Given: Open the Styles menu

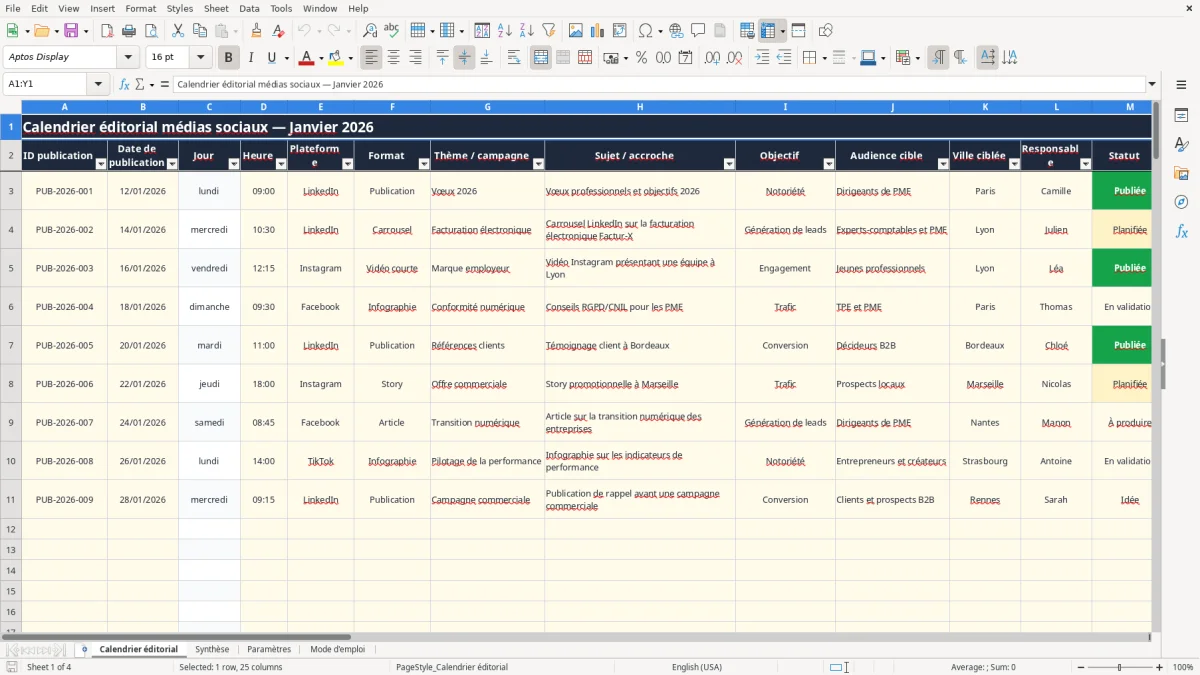Looking at the screenshot, I should tap(180, 8).
